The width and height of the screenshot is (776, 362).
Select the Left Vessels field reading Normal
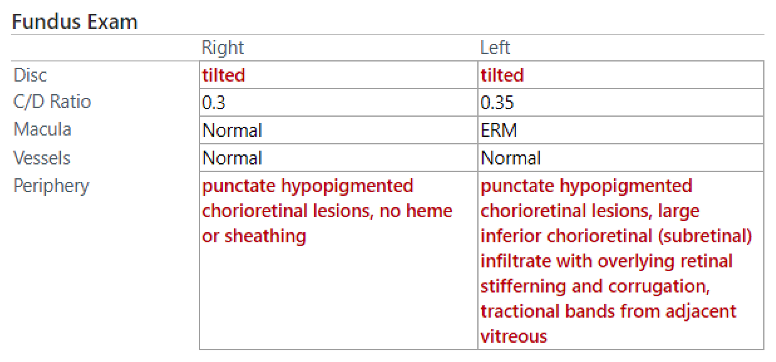[621, 158]
